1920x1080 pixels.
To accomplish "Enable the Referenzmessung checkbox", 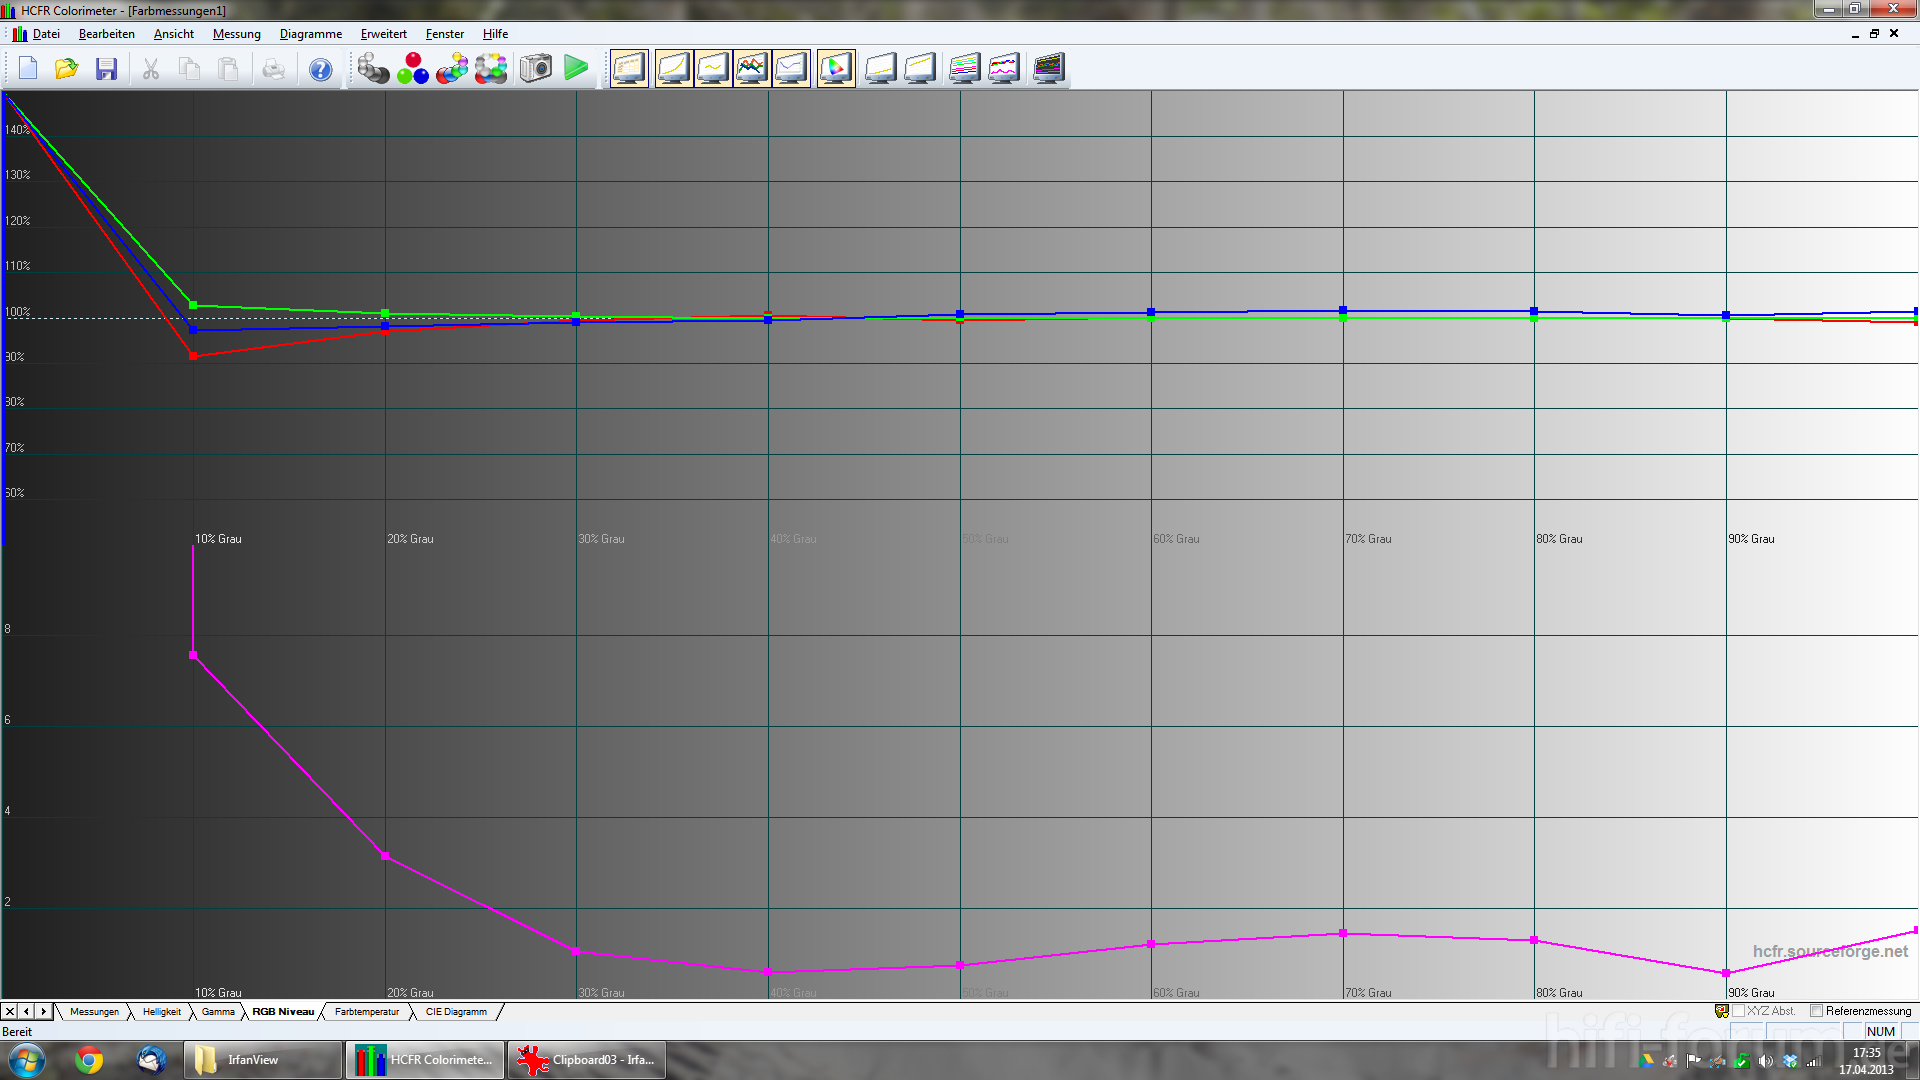I will click(x=1817, y=1011).
